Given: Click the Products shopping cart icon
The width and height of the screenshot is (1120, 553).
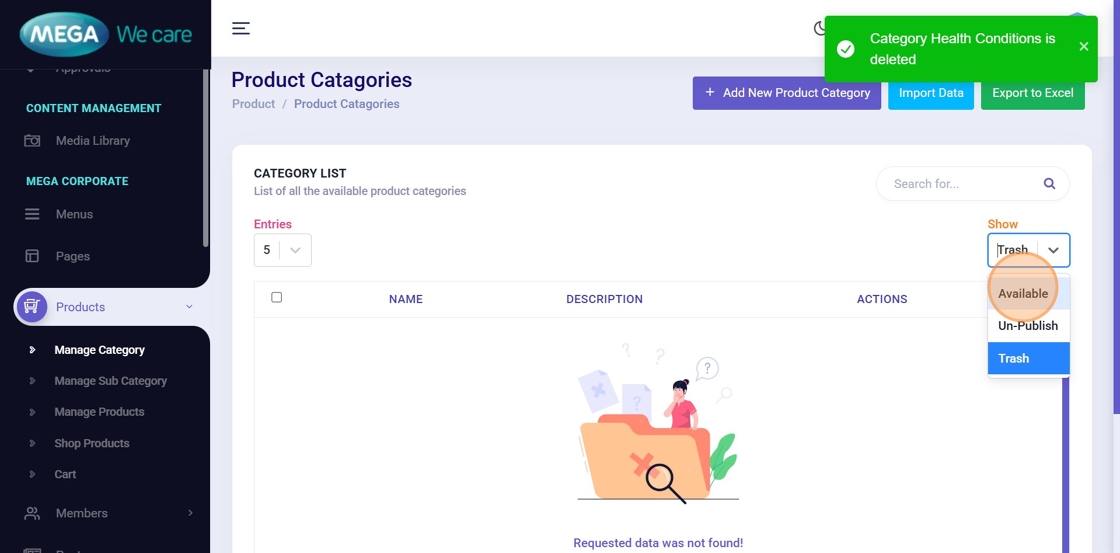Looking at the screenshot, I should pos(32,307).
